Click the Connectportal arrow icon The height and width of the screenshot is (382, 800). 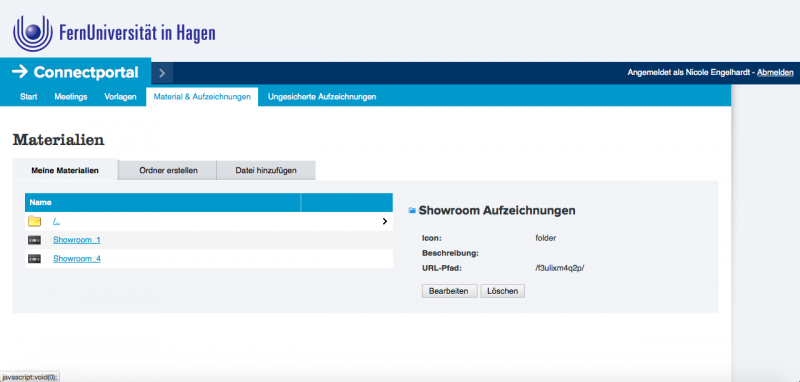(19, 72)
